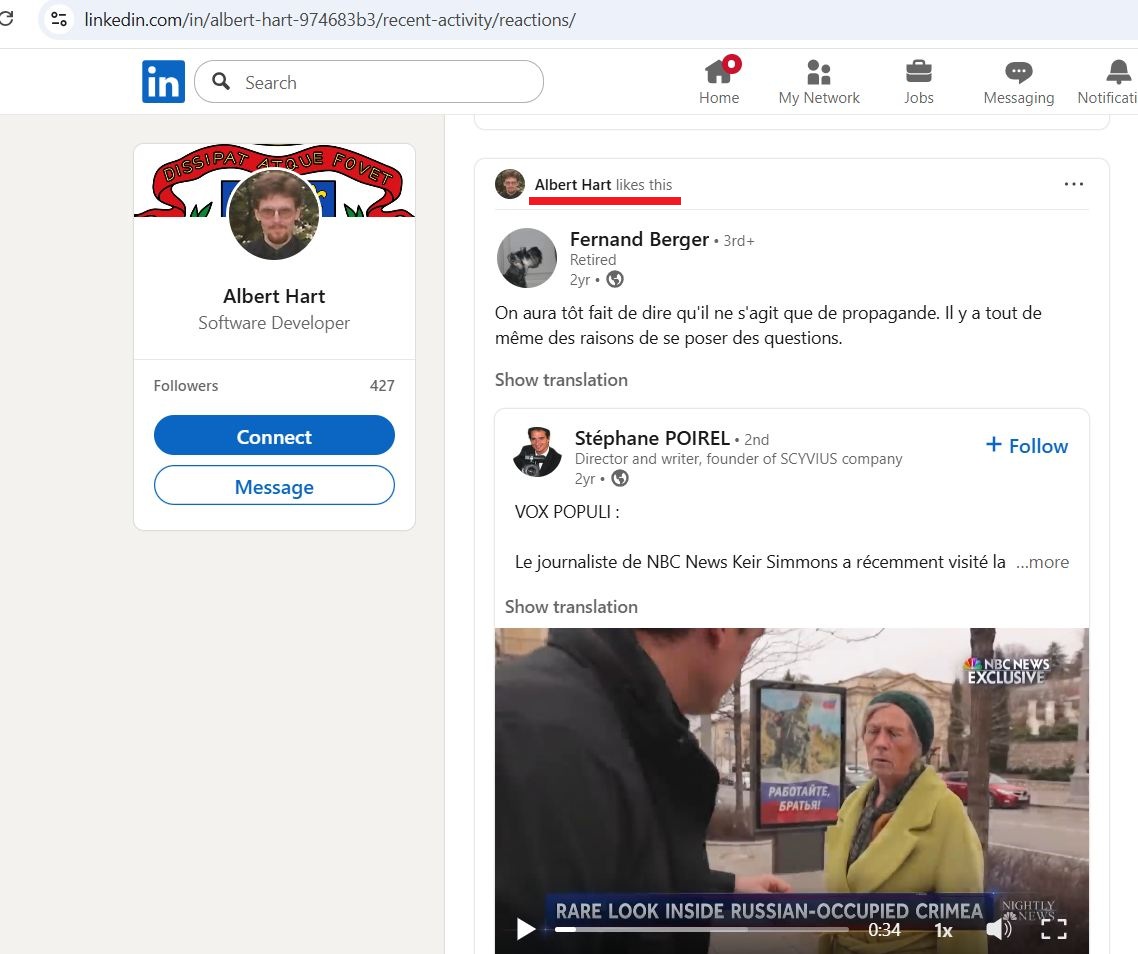Click the search magnifier icon
The image size is (1138, 954).
click(220, 82)
